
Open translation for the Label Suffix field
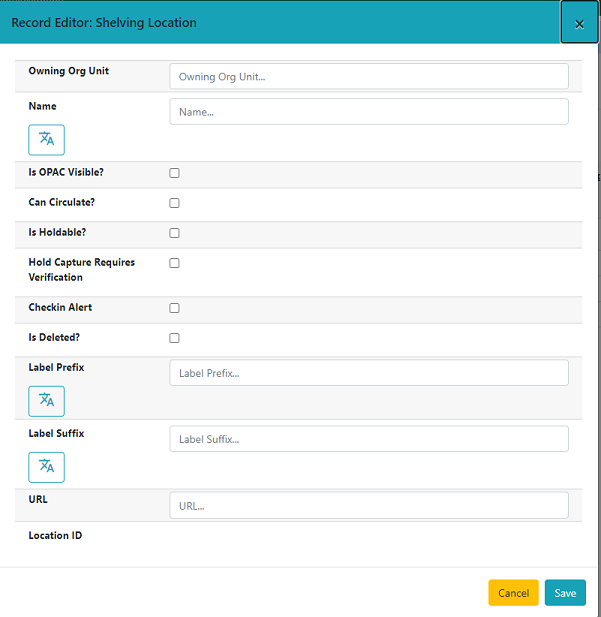coord(46,467)
